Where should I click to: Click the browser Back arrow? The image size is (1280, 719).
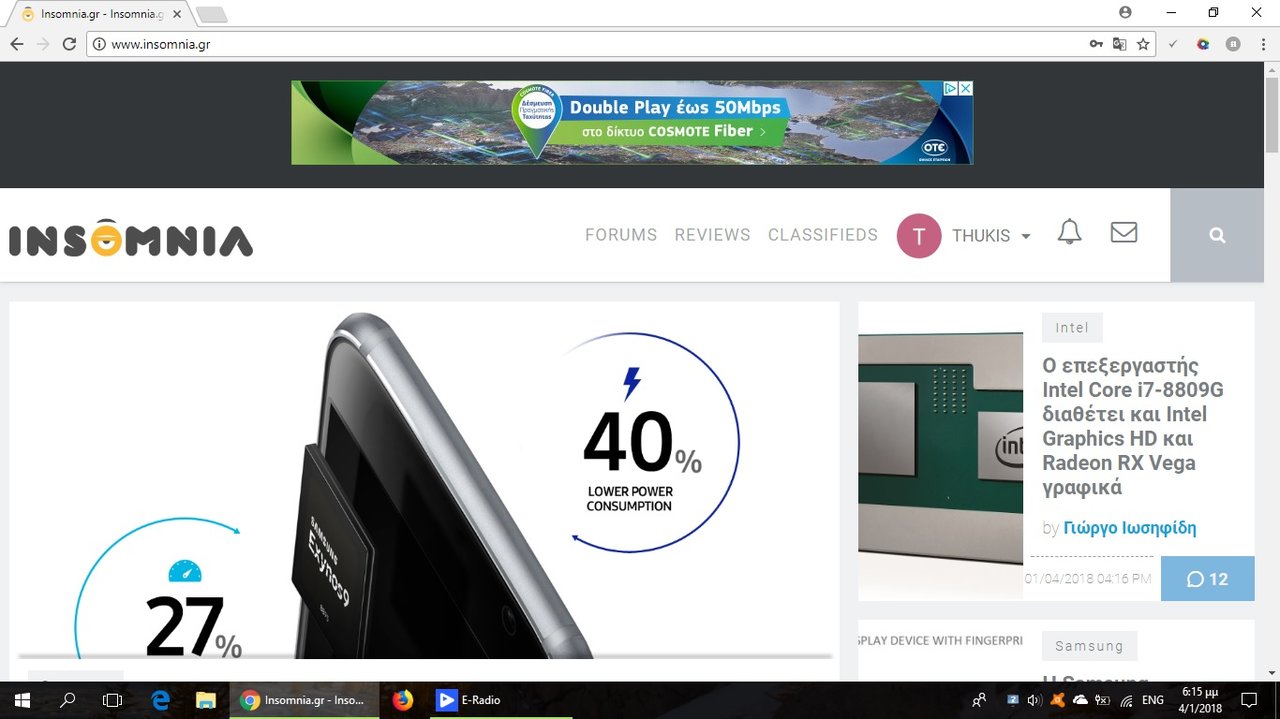tap(16, 44)
